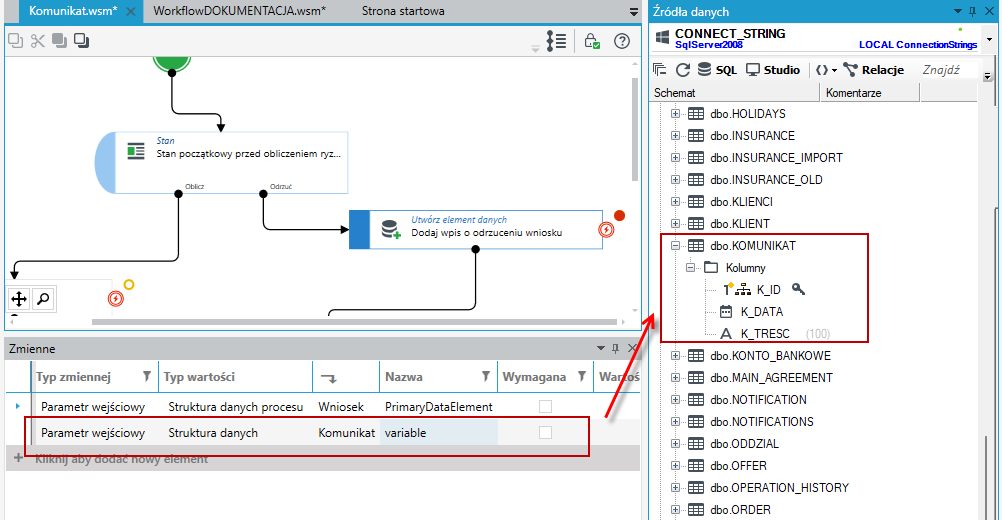1002x520 pixels.
Task: Click the red lightning icon on Dodaj wpis step
Action: pos(606,229)
